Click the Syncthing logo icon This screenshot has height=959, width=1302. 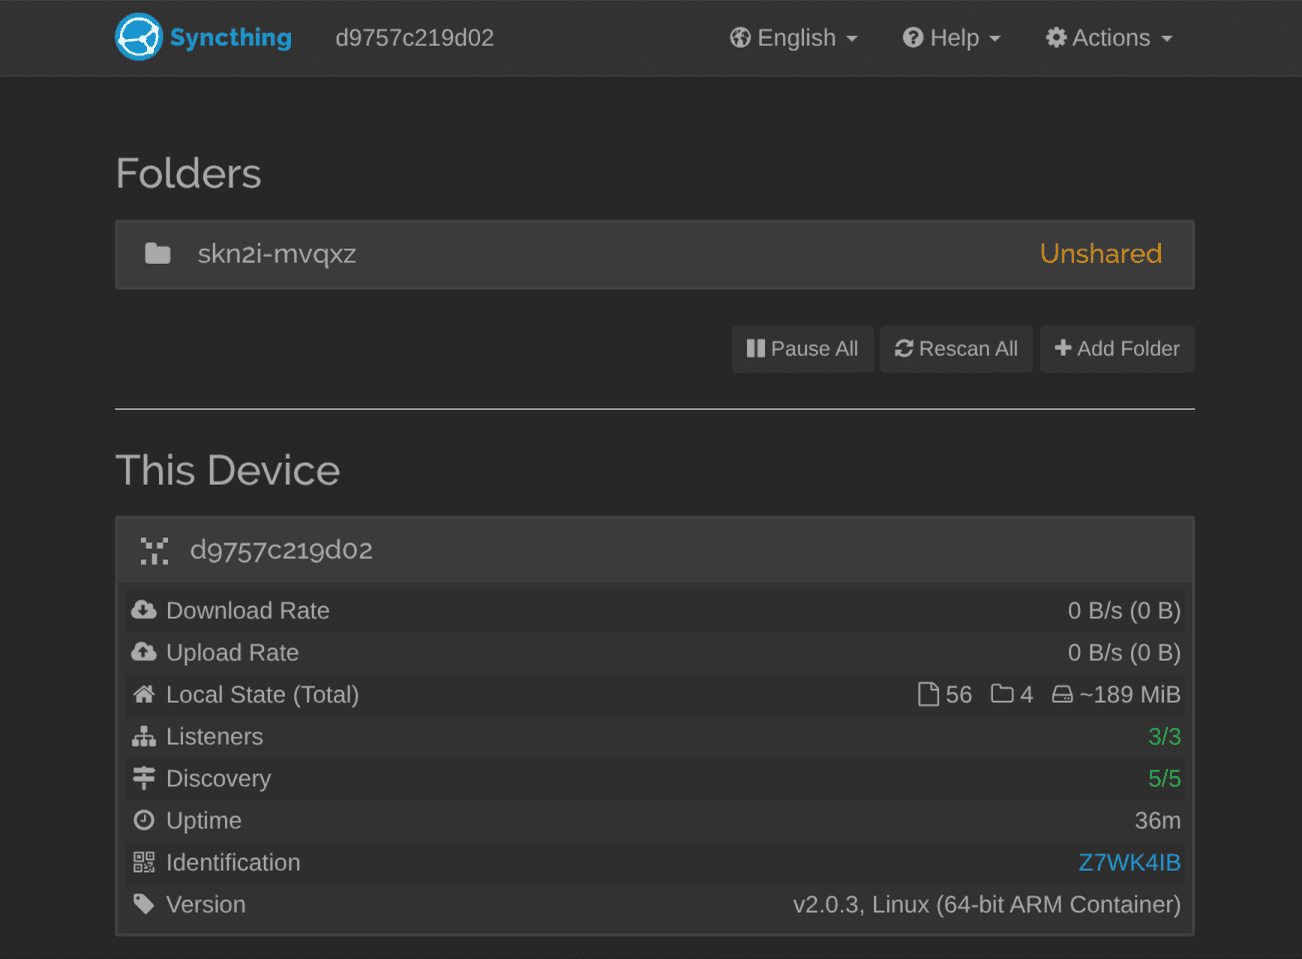tap(138, 37)
